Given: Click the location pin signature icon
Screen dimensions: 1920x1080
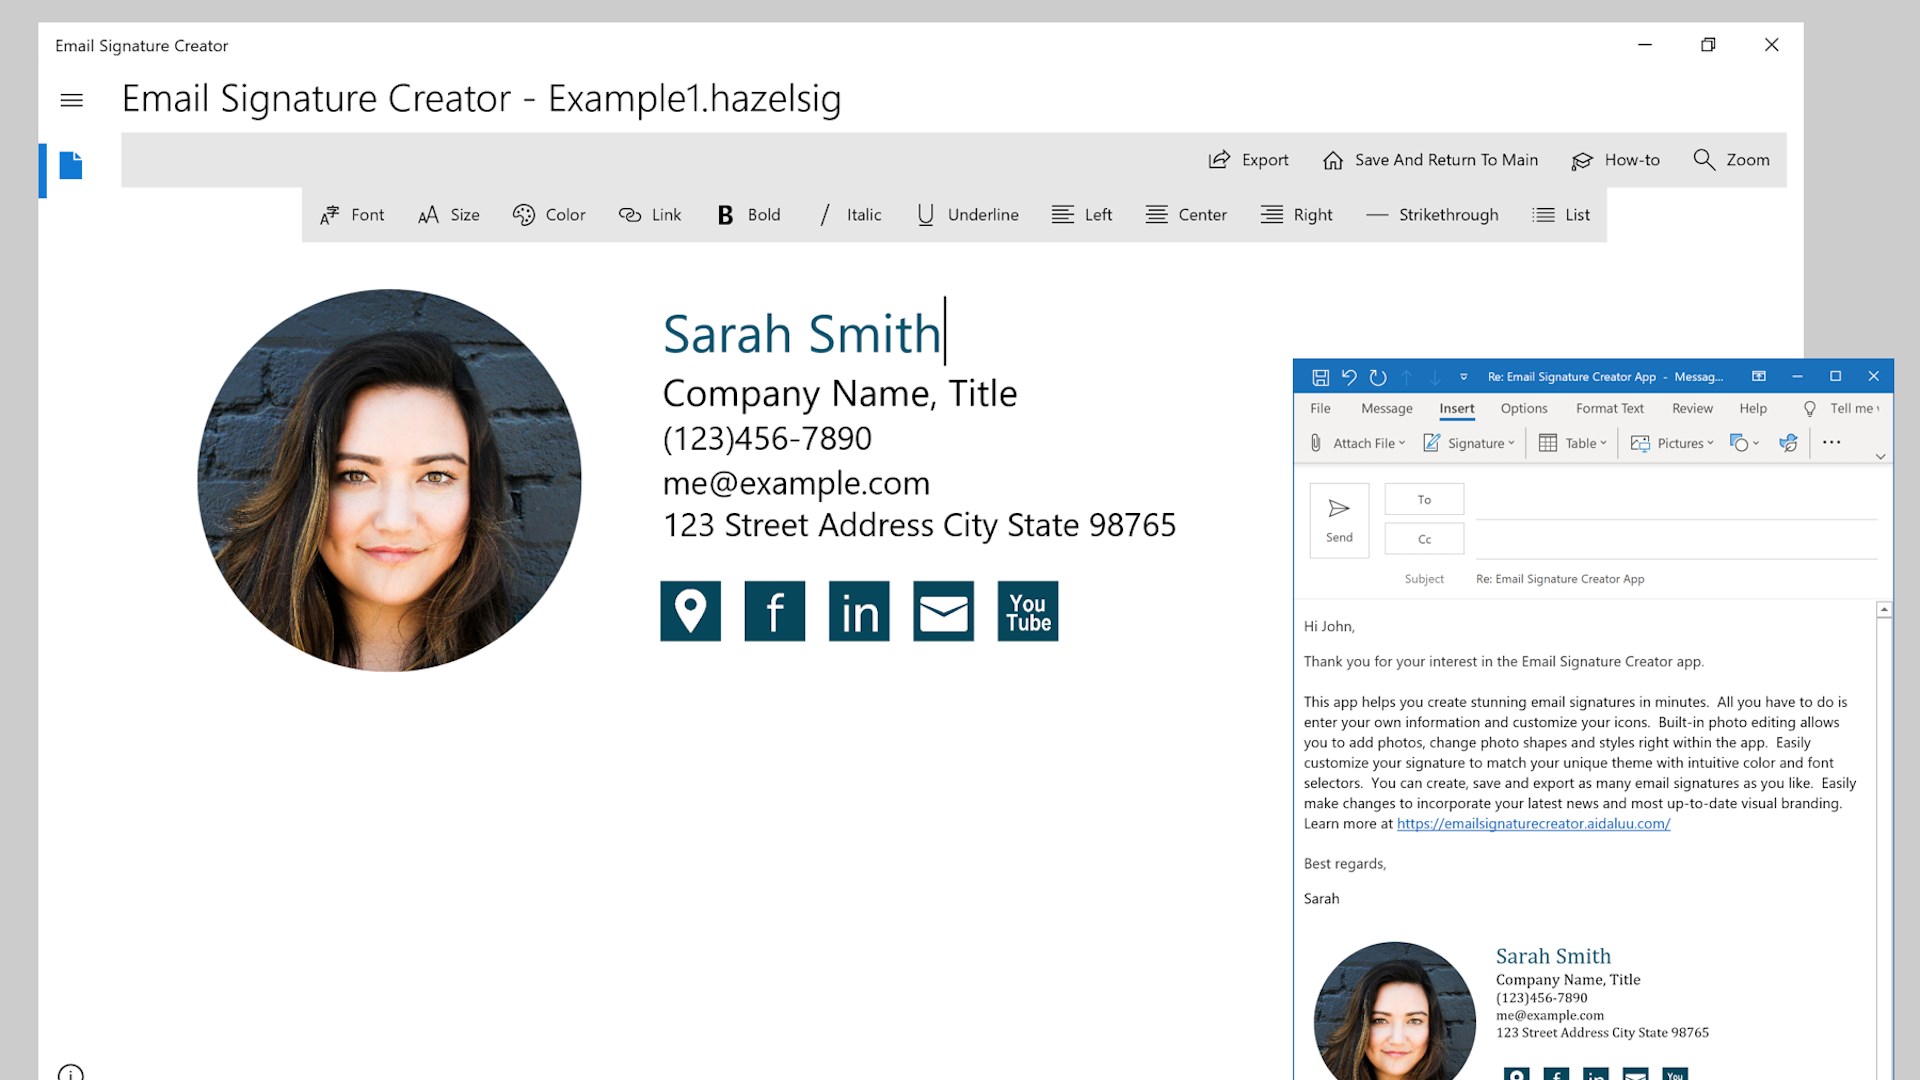Looking at the screenshot, I should point(690,611).
